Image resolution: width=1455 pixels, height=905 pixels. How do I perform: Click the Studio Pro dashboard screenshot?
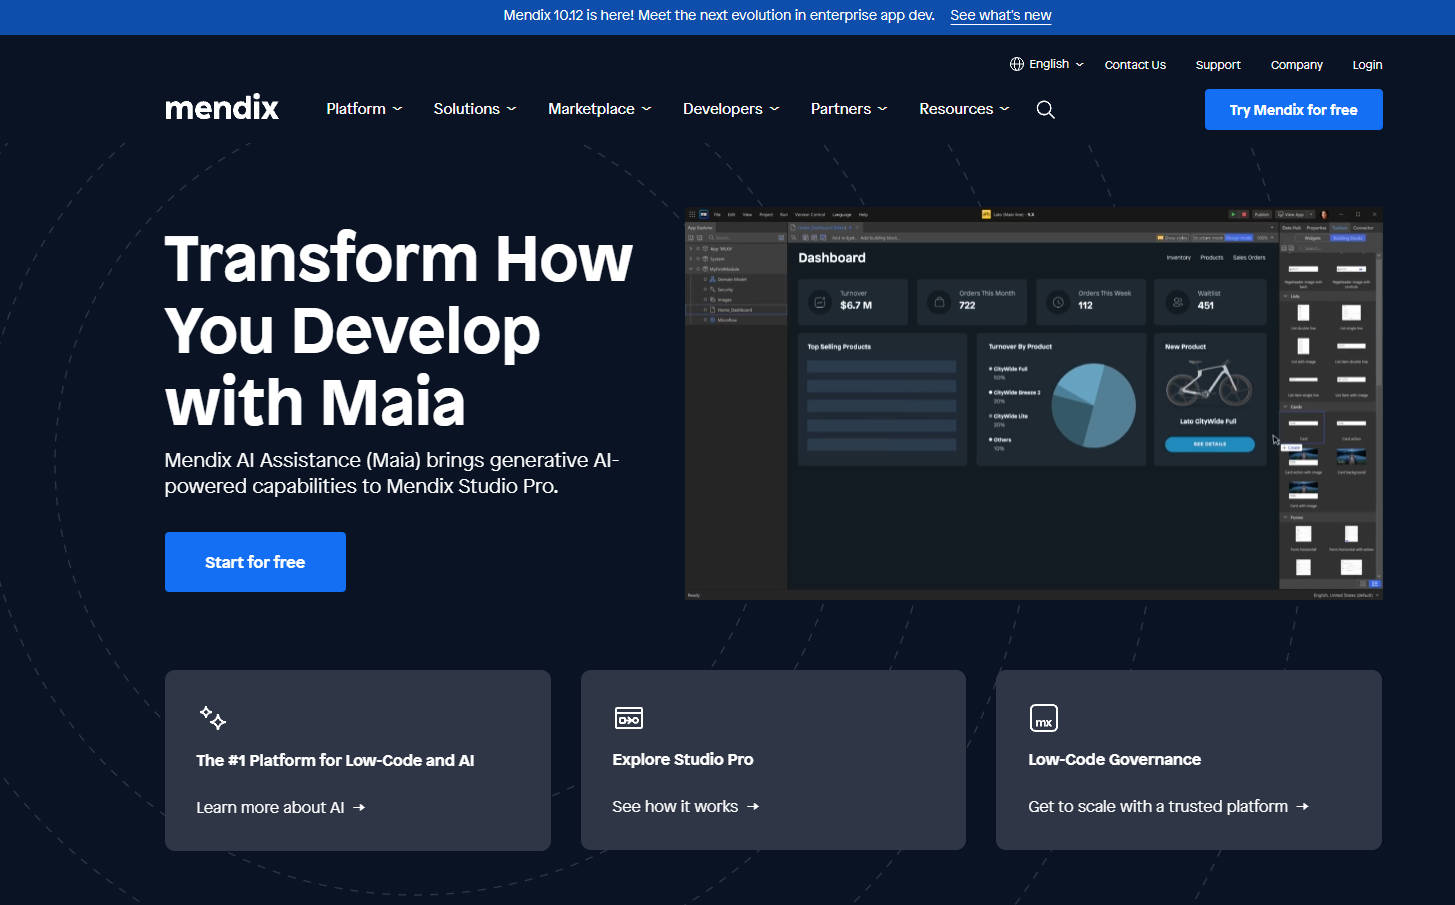1034,404
